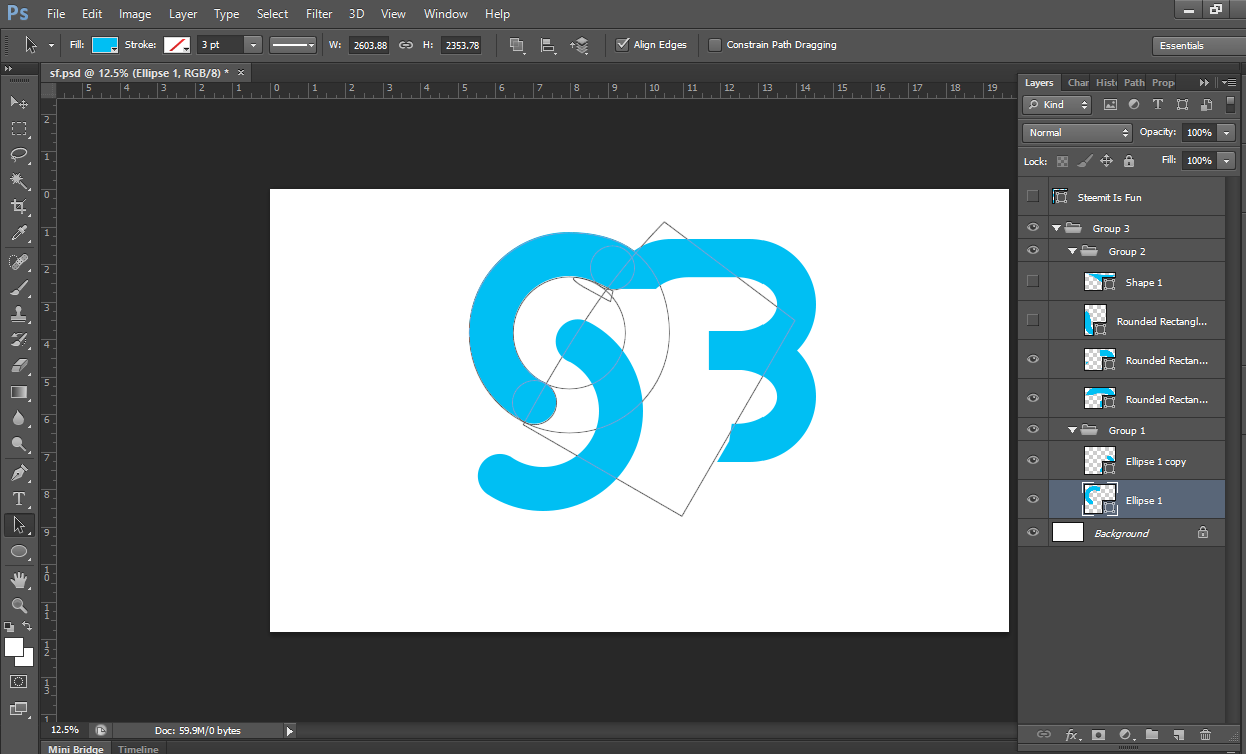Open the Kind filter dropdown

click(1058, 104)
